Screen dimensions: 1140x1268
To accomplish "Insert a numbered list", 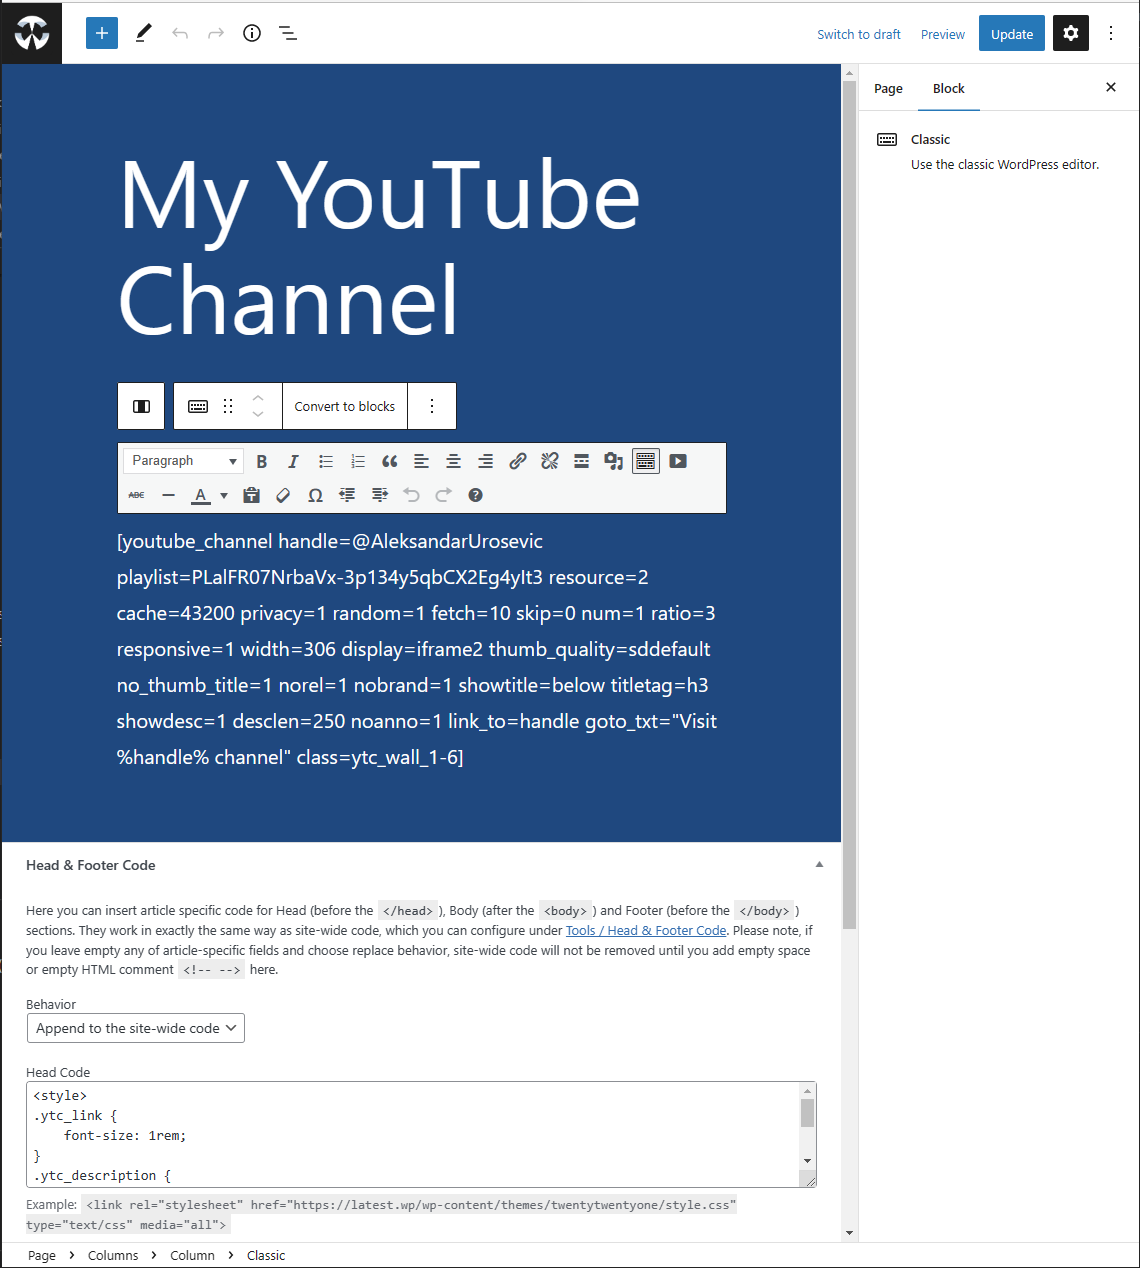I will 358,461.
